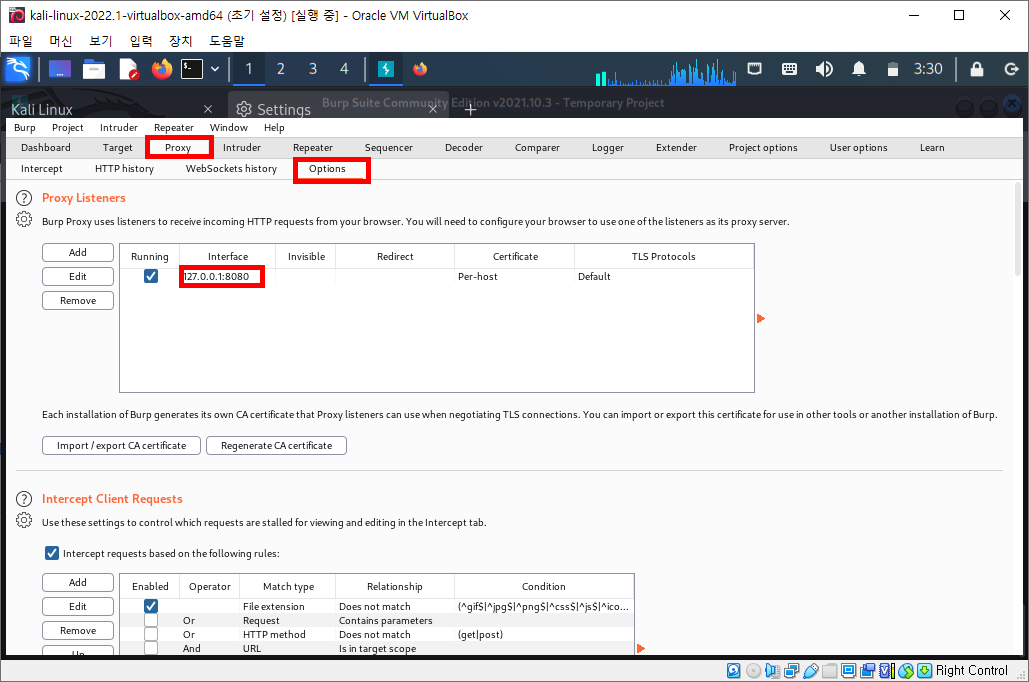The width and height of the screenshot is (1029, 682).
Task: Open the Project menu
Action: [68, 127]
